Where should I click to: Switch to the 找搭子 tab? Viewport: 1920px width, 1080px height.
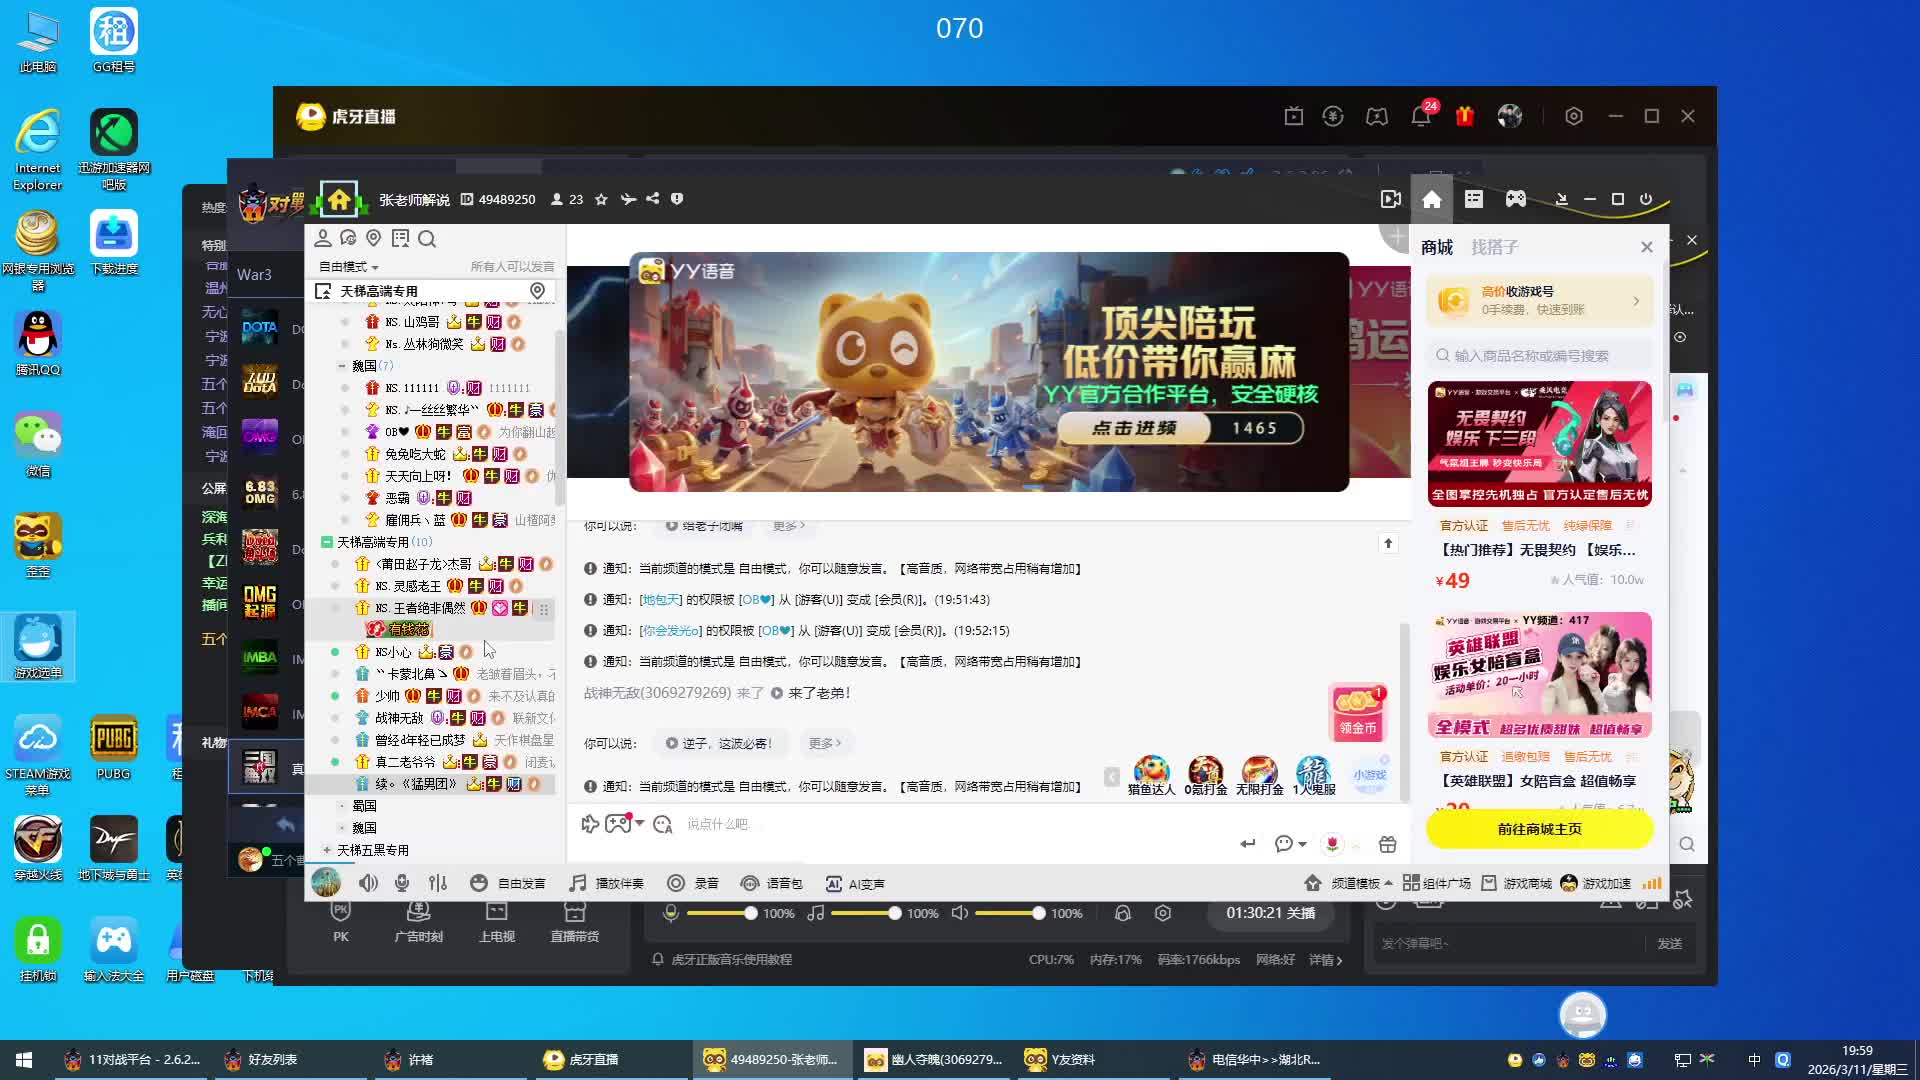1494,247
